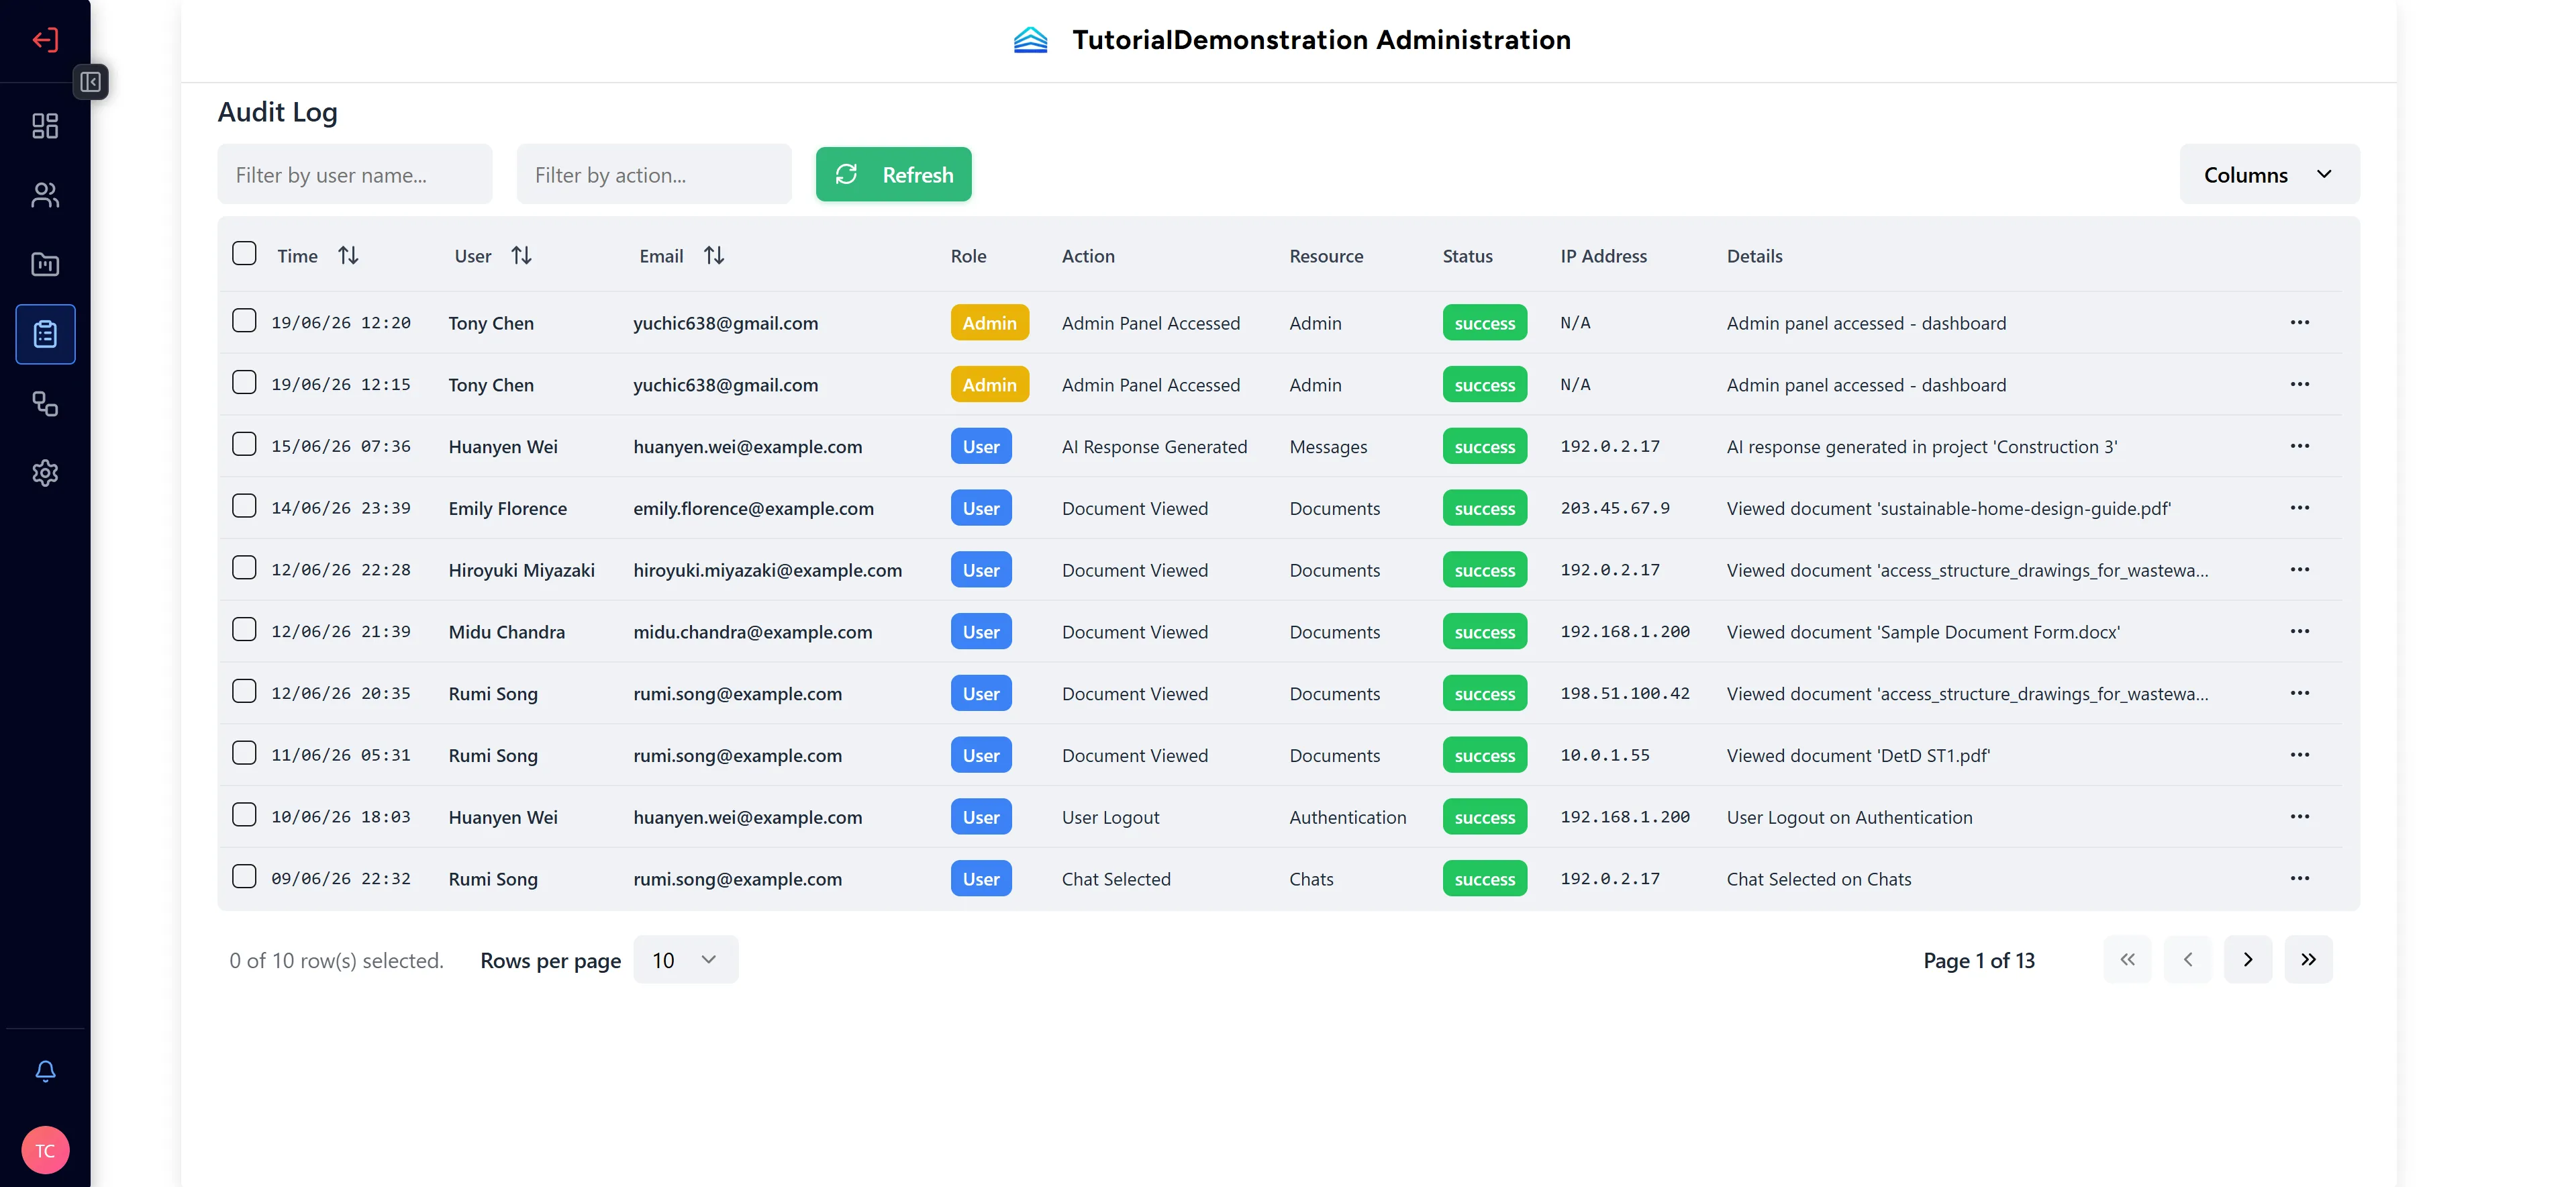Click hiroyuki.miyazaki@example.com email cell
The width and height of the screenshot is (2576, 1187).
coord(767,570)
